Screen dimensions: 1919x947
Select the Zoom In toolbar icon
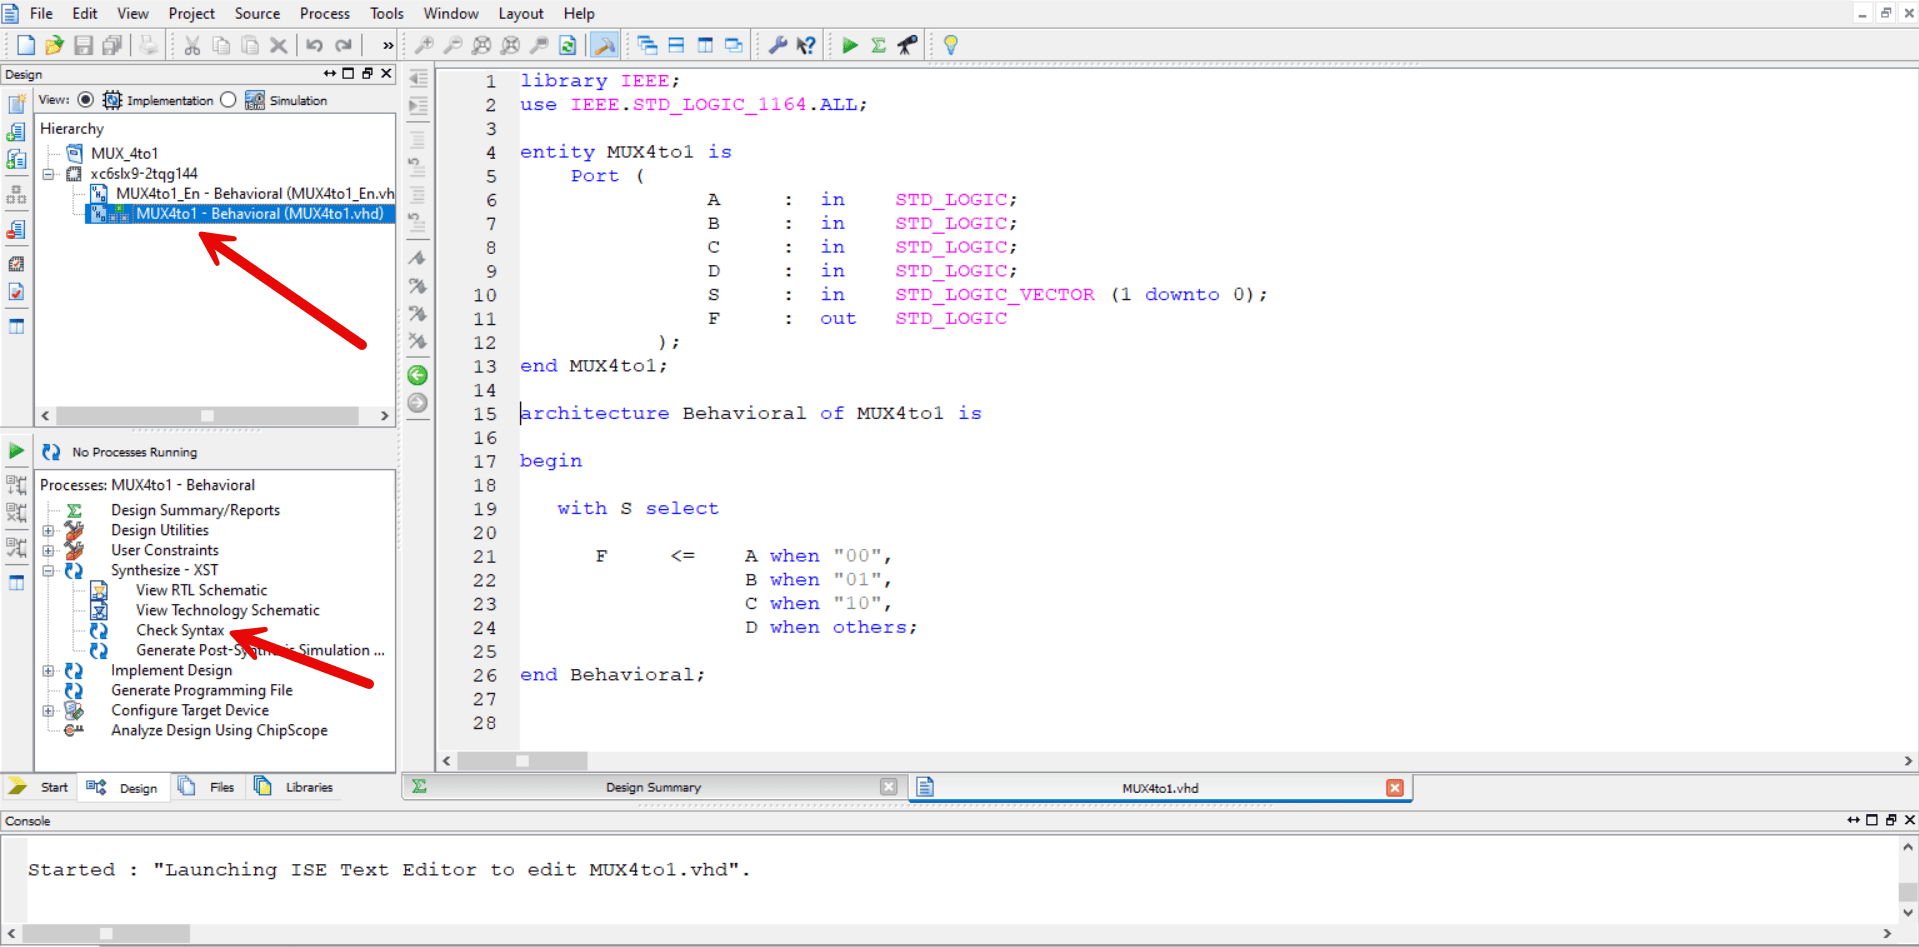click(424, 45)
